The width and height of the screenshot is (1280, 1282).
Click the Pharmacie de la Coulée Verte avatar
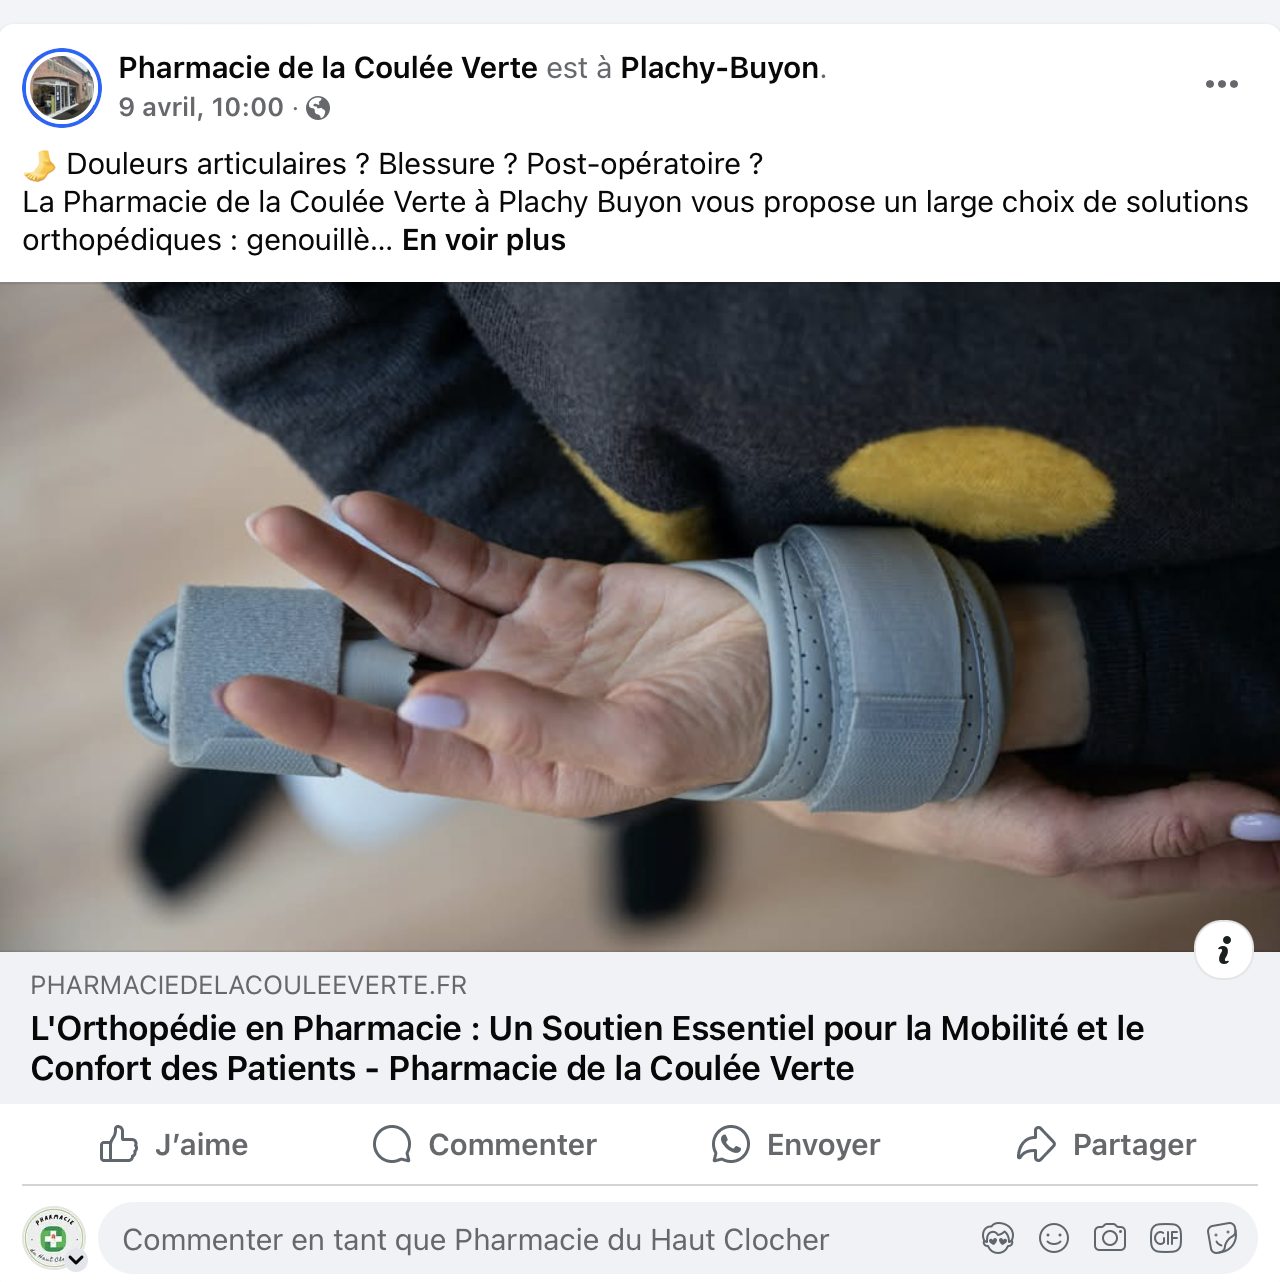pyautogui.click(x=62, y=88)
